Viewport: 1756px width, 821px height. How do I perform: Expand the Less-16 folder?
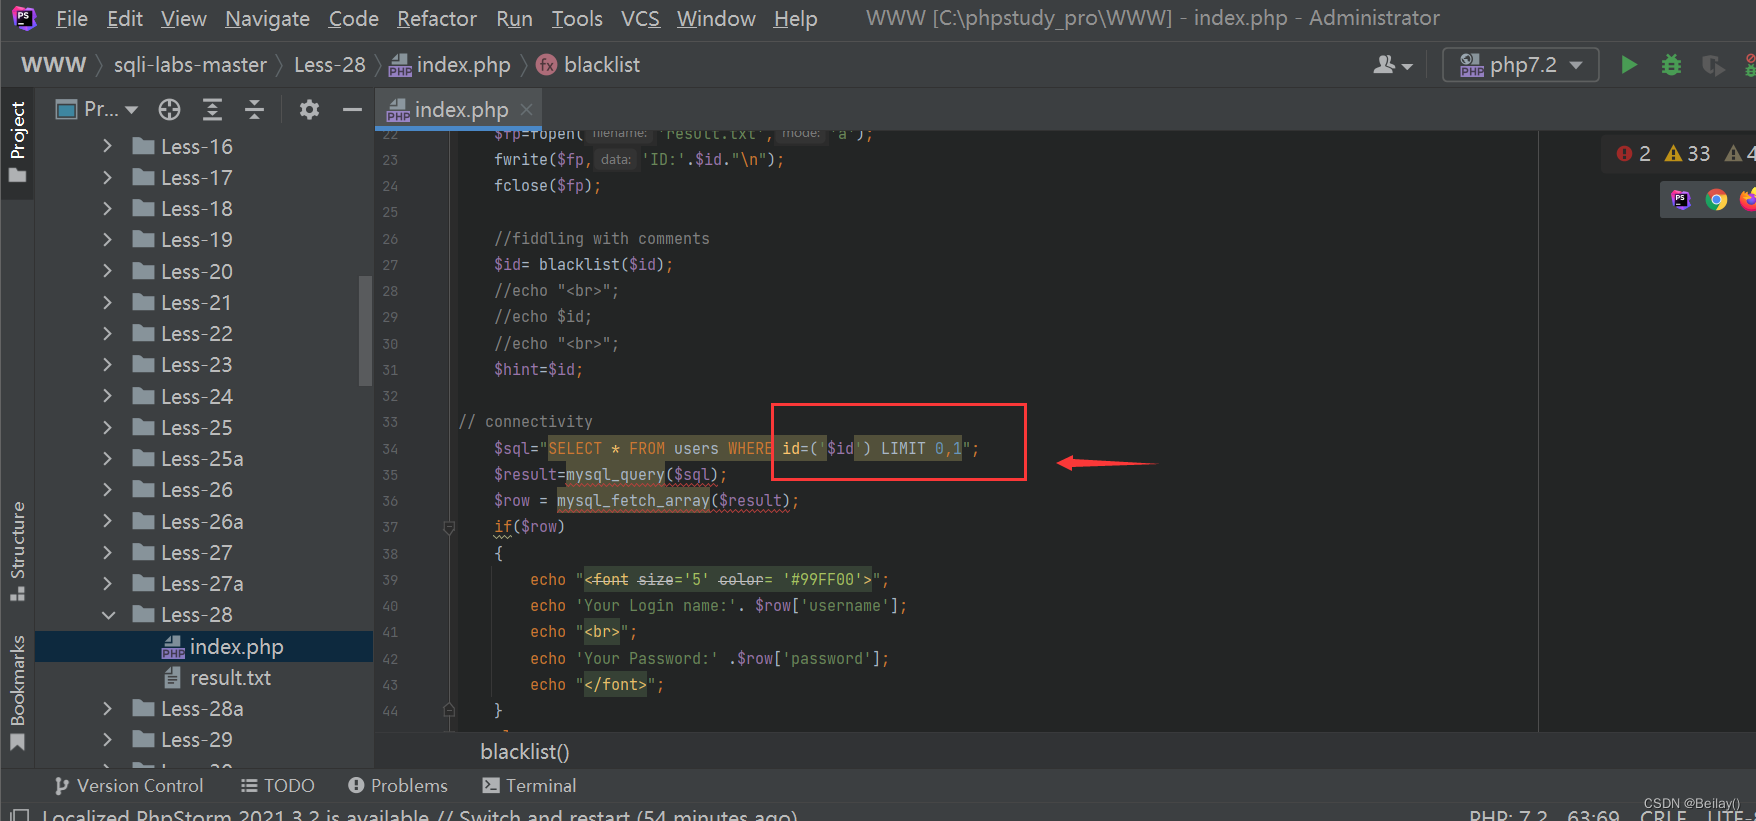click(x=108, y=146)
